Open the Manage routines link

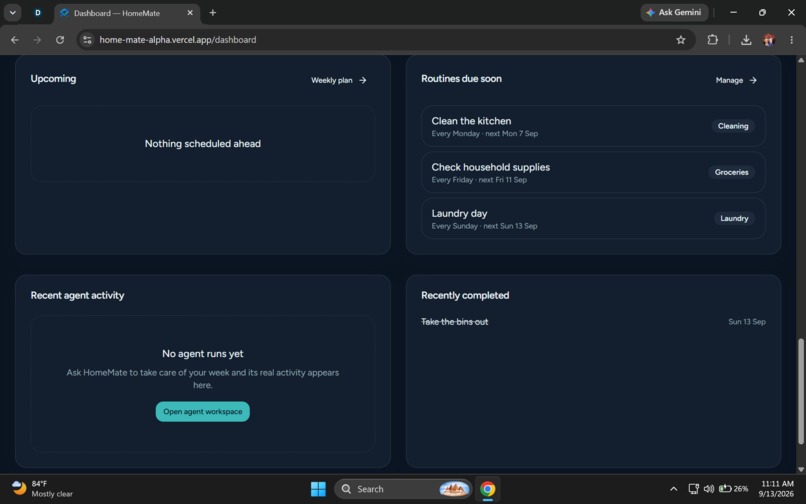point(736,80)
